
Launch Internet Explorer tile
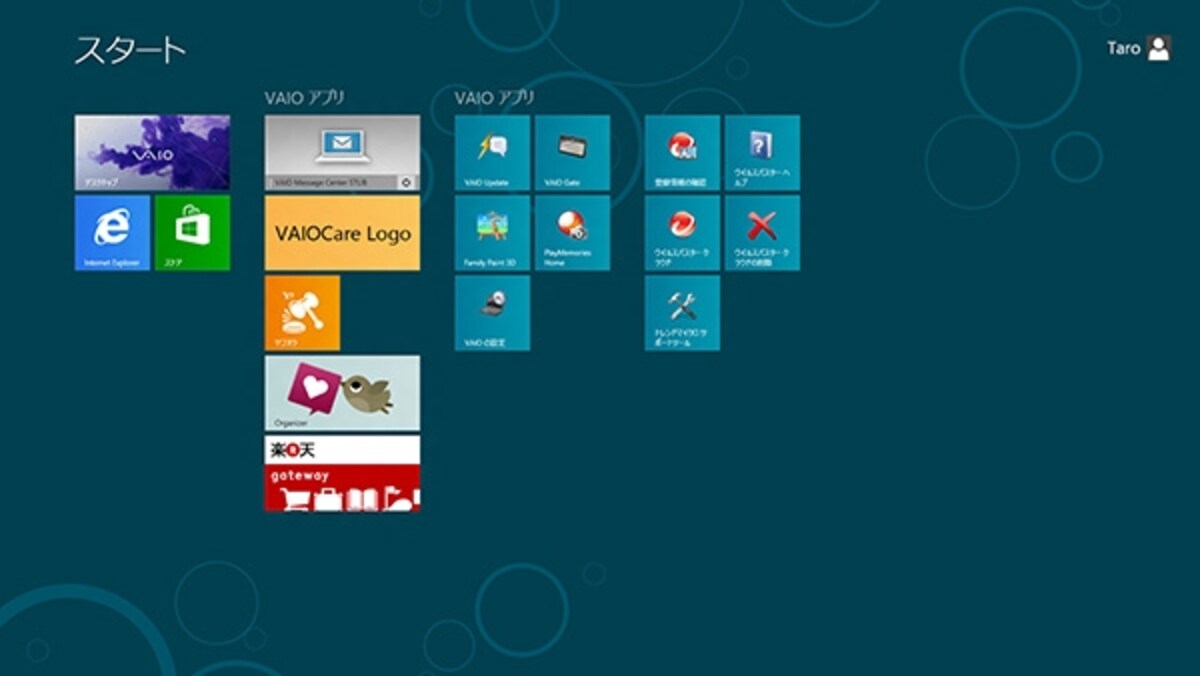112,233
